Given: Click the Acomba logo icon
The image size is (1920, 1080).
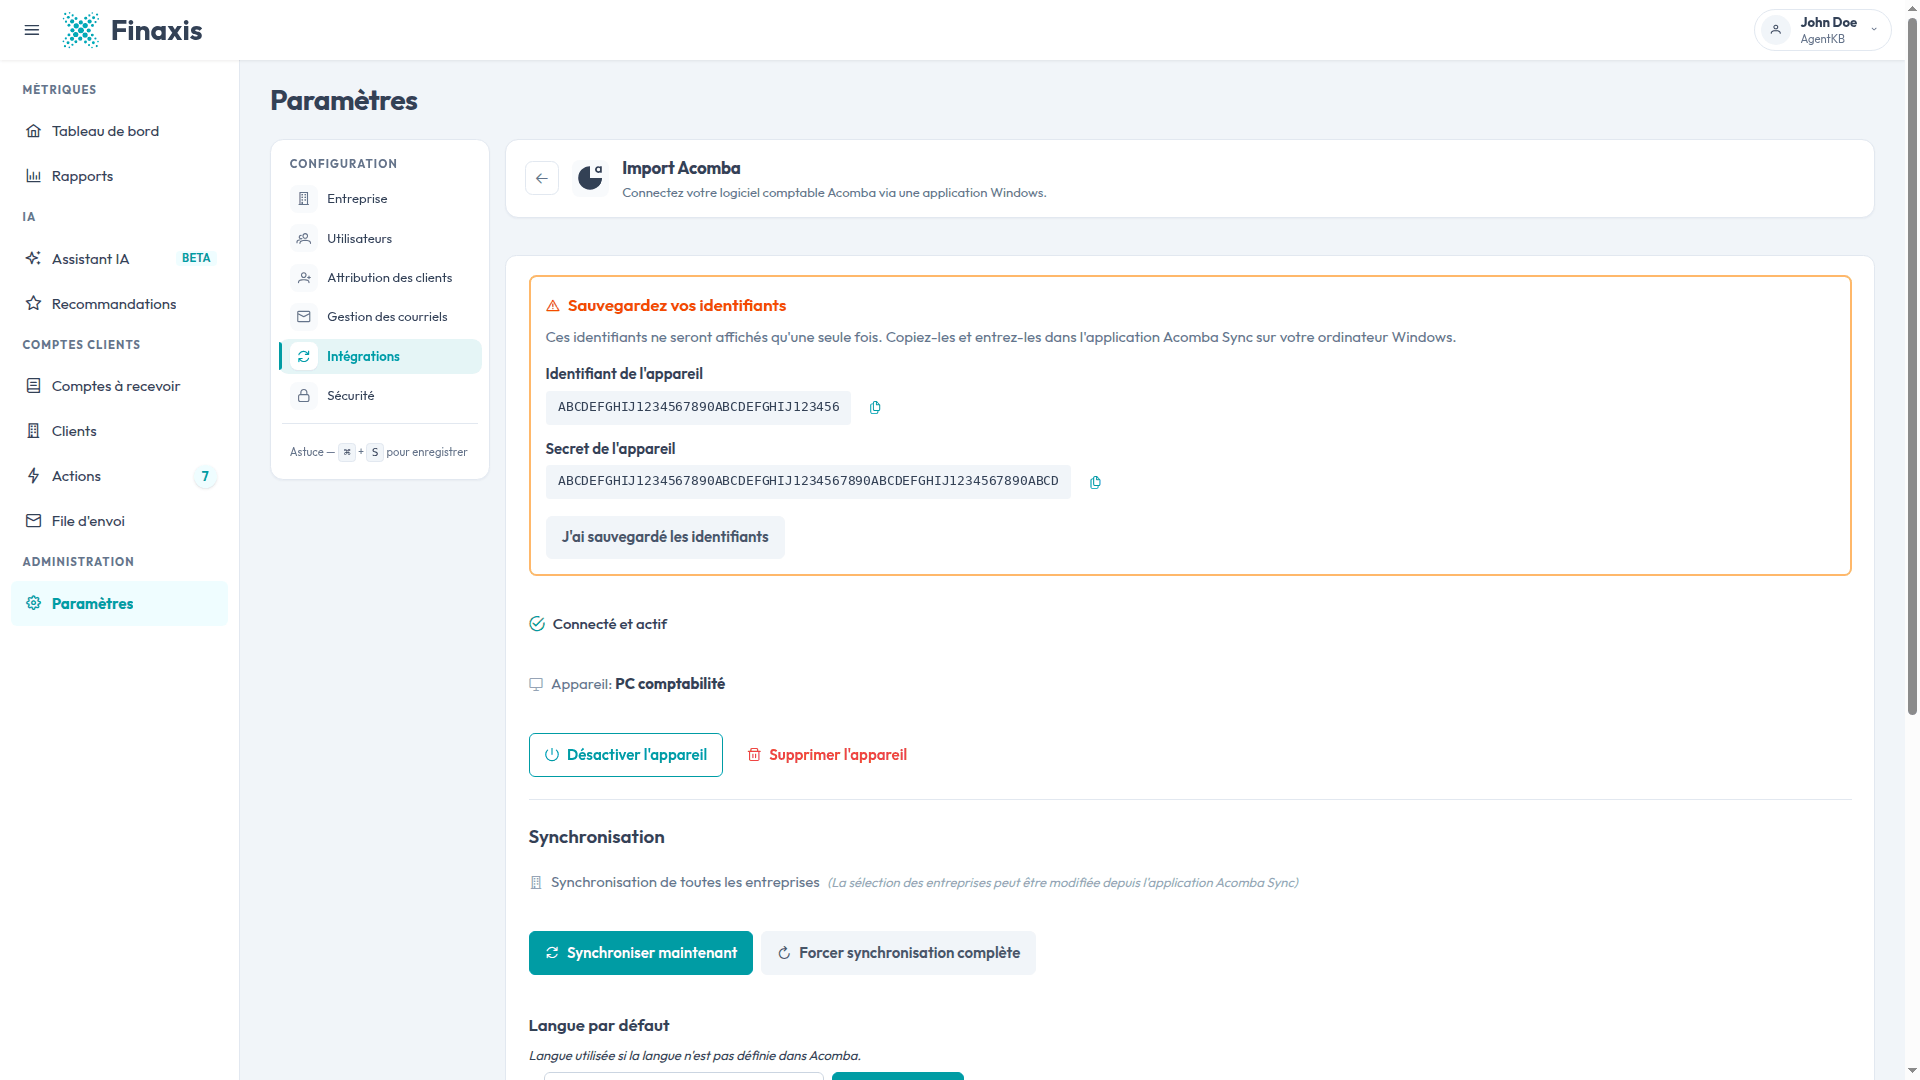Looking at the screenshot, I should coord(590,178).
